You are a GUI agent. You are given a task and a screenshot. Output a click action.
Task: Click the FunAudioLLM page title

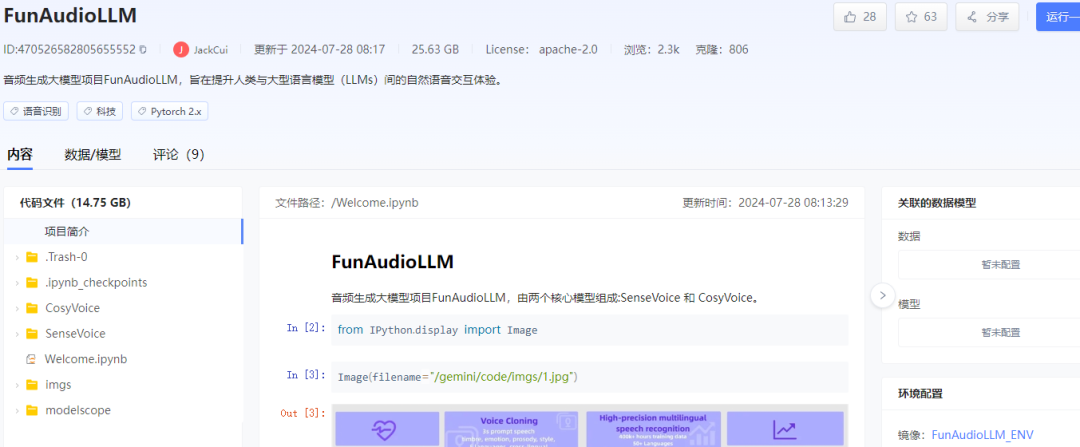[x=70, y=15]
